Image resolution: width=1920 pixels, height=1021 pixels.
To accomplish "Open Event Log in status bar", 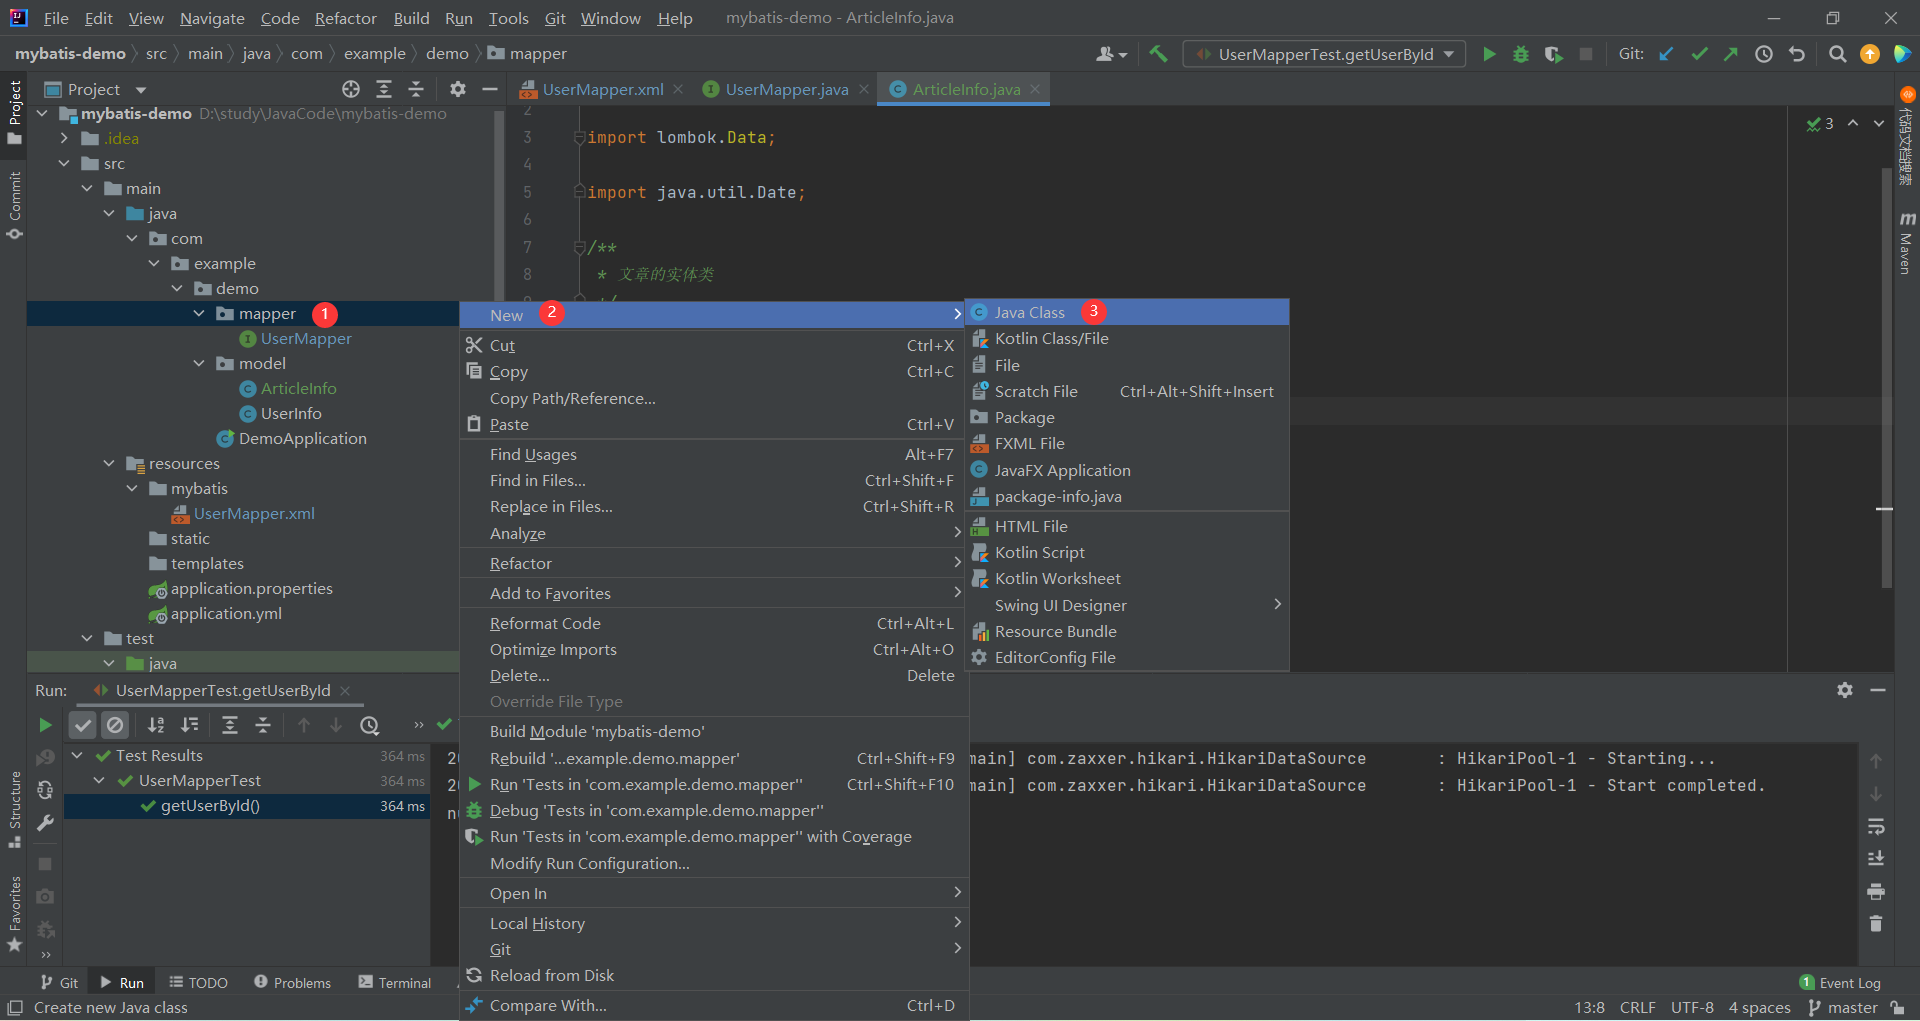I will click(1840, 983).
